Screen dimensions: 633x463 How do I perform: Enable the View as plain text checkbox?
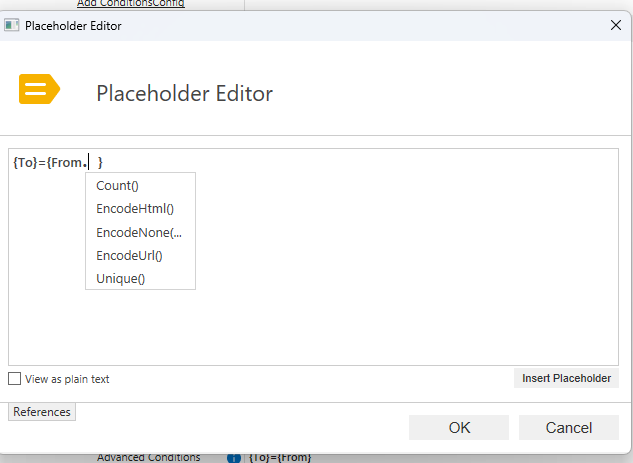[x=15, y=379]
